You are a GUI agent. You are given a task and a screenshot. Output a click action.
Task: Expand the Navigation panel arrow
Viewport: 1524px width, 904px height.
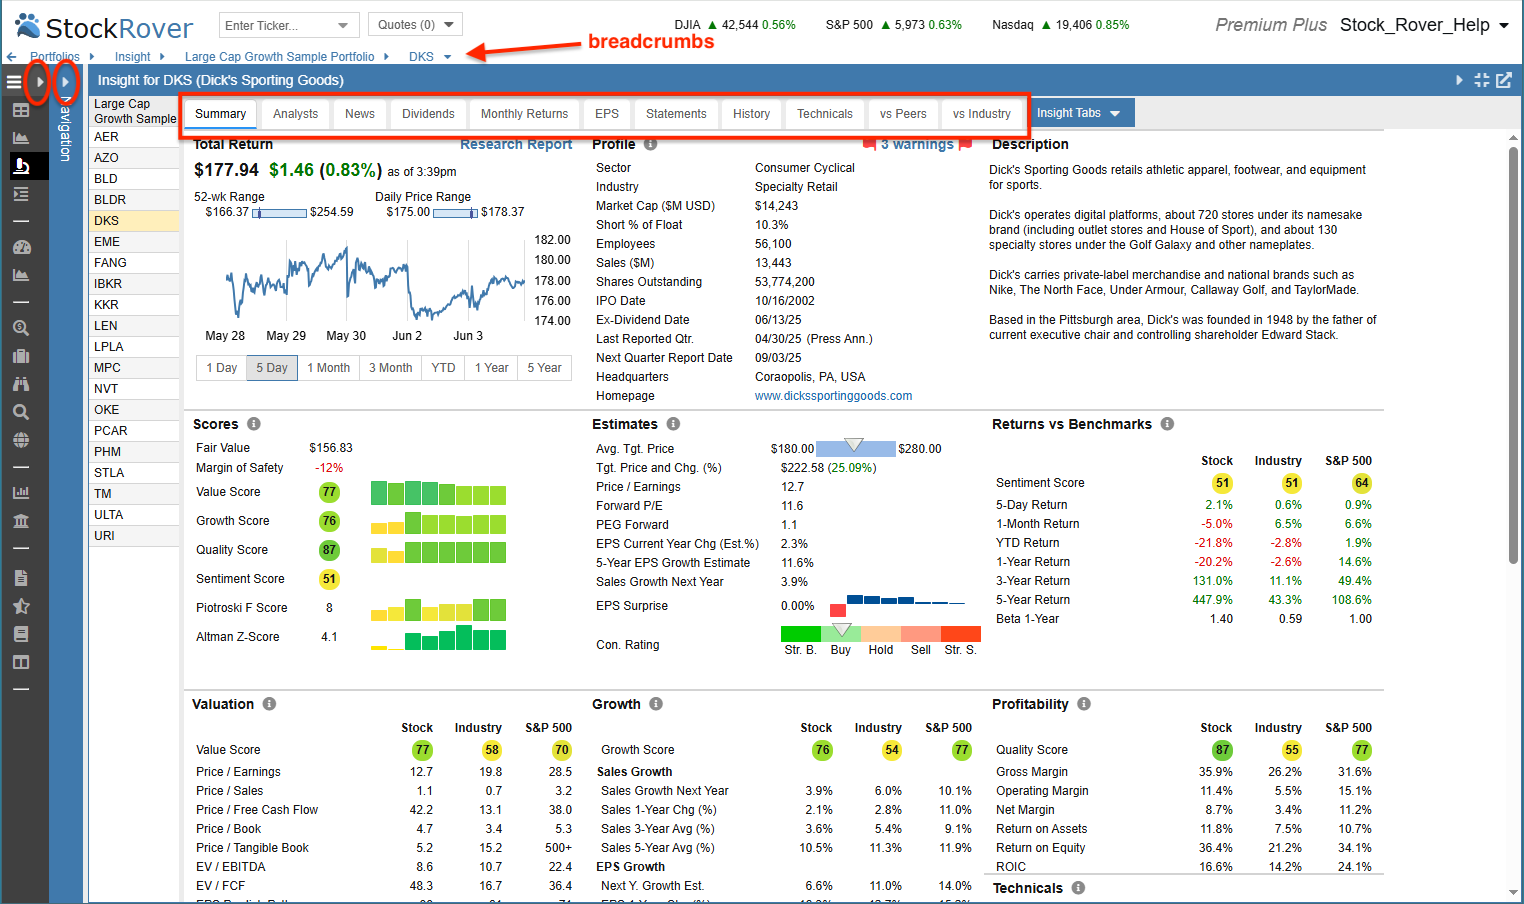65,82
